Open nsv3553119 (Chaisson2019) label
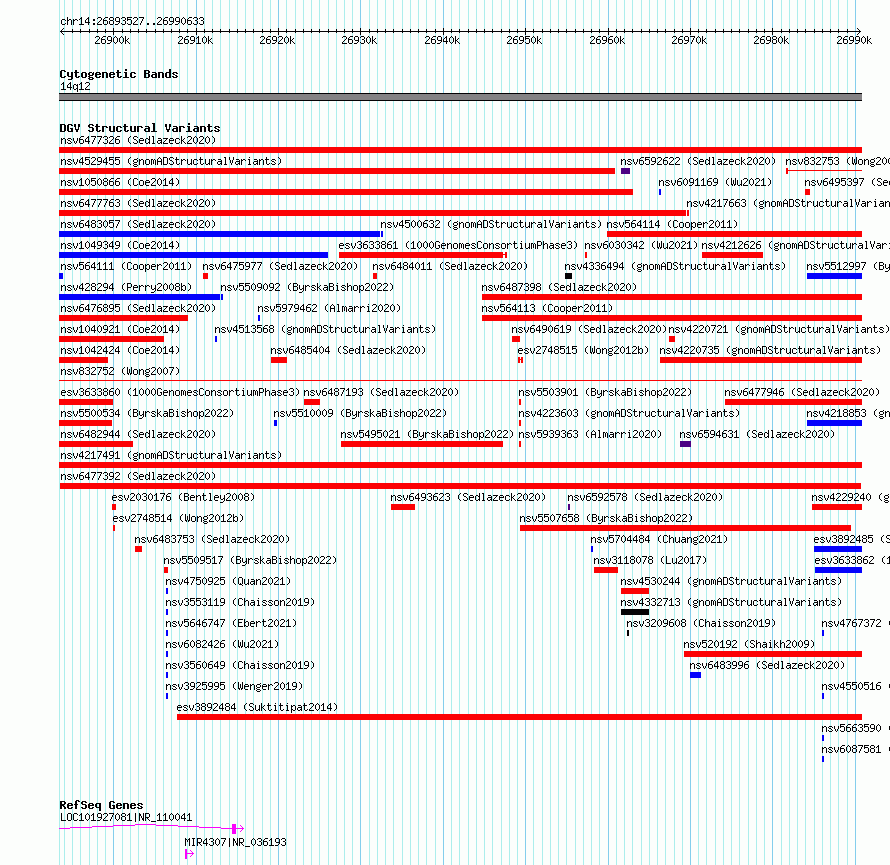This screenshot has height=865, width=890. pos(240,602)
